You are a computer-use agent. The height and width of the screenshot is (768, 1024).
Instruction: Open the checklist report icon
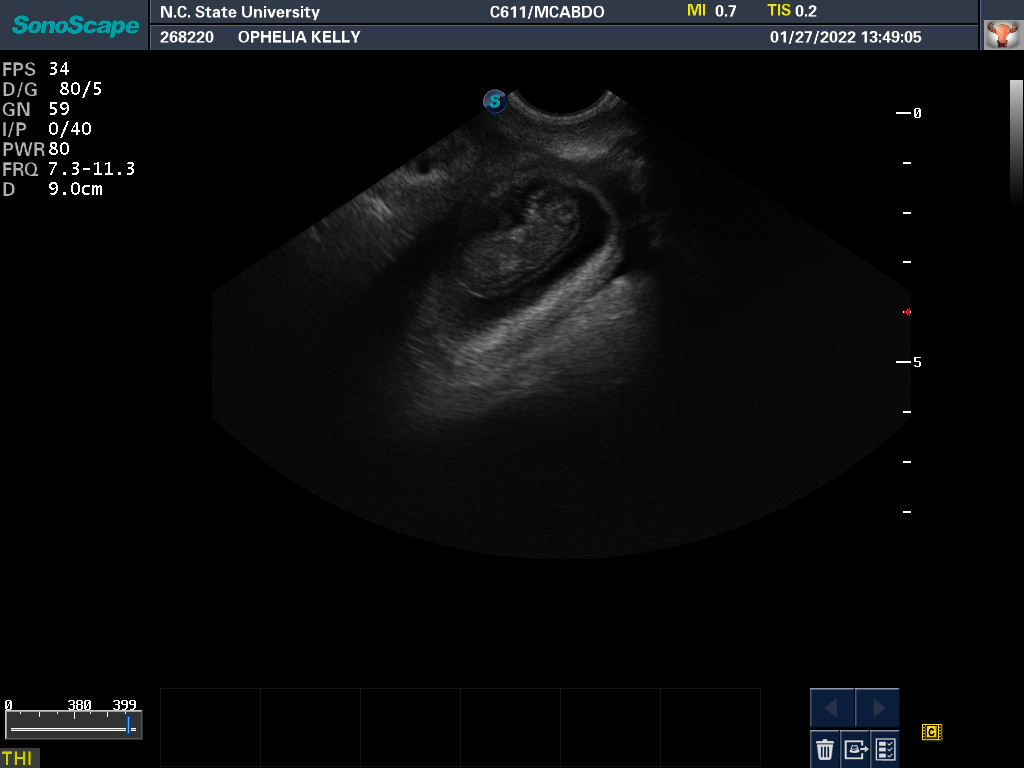[x=885, y=748]
